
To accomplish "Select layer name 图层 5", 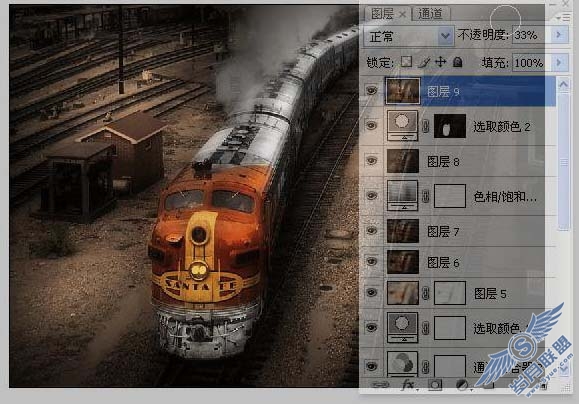I will coord(490,294).
